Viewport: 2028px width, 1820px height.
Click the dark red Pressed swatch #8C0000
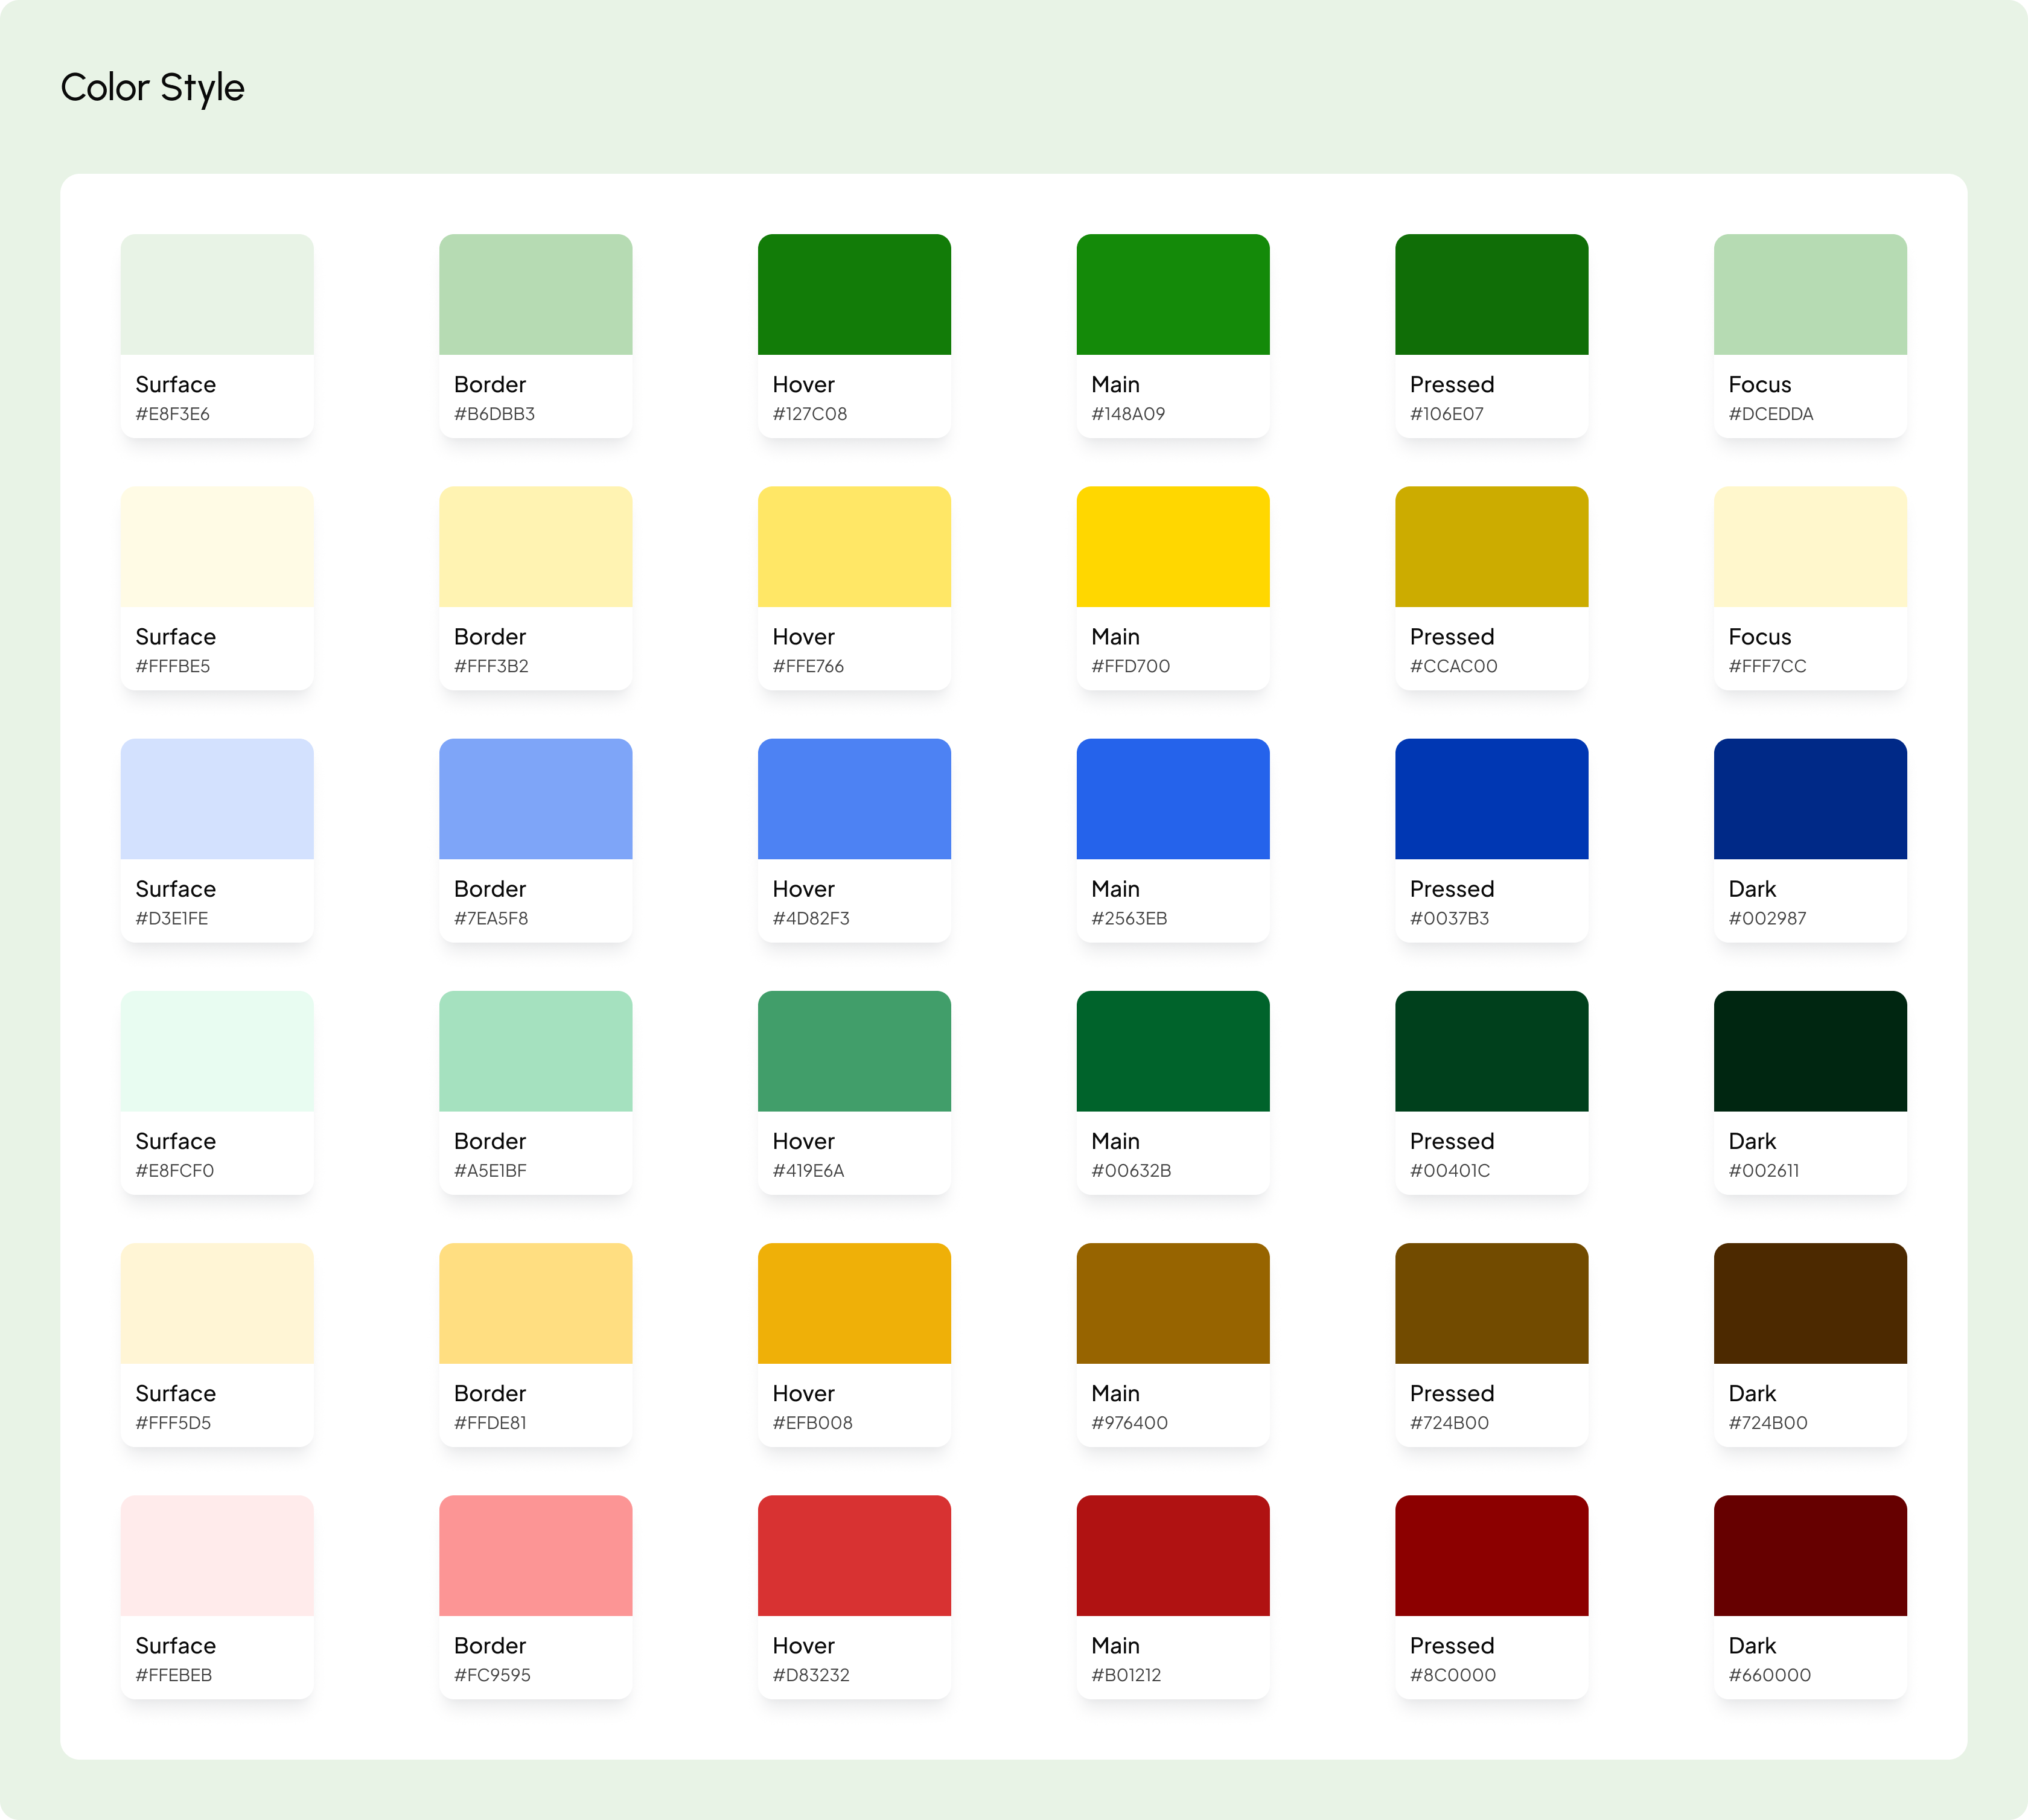[x=1491, y=1555]
